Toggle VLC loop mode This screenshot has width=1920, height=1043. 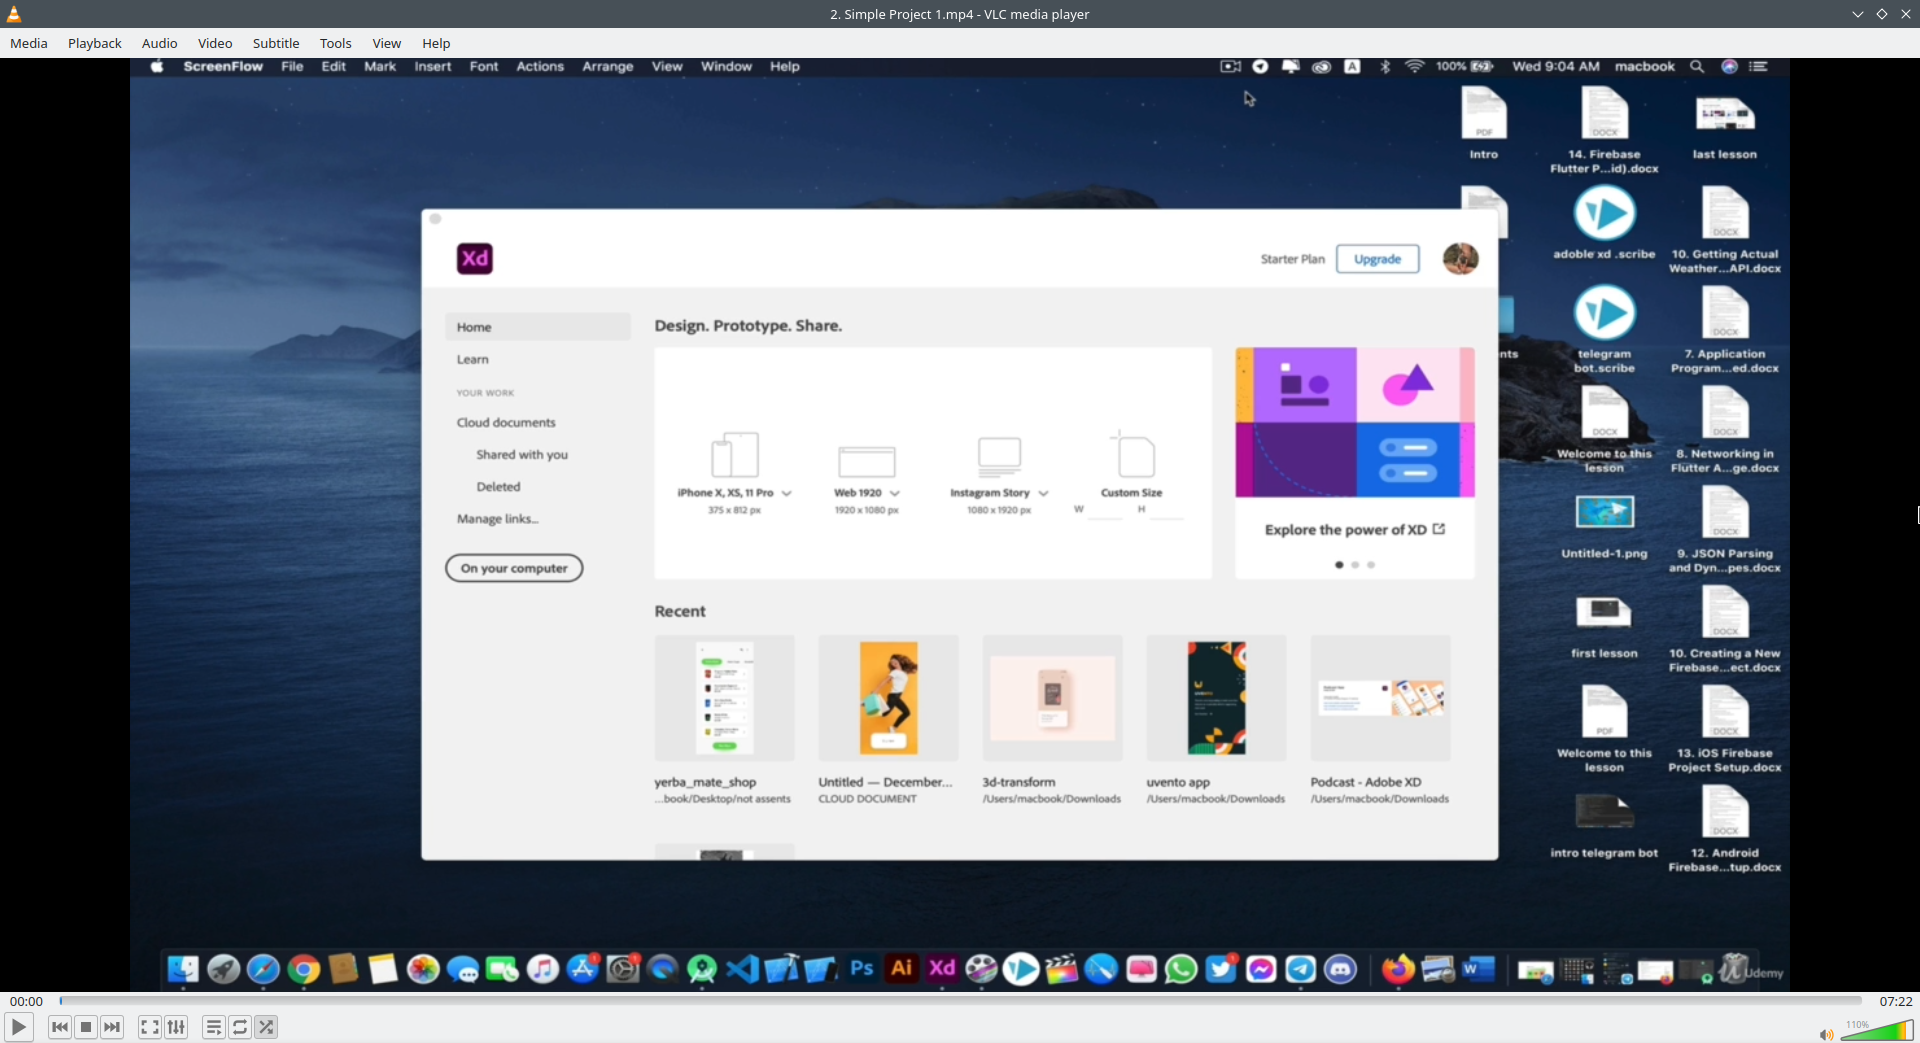[240, 1027]
